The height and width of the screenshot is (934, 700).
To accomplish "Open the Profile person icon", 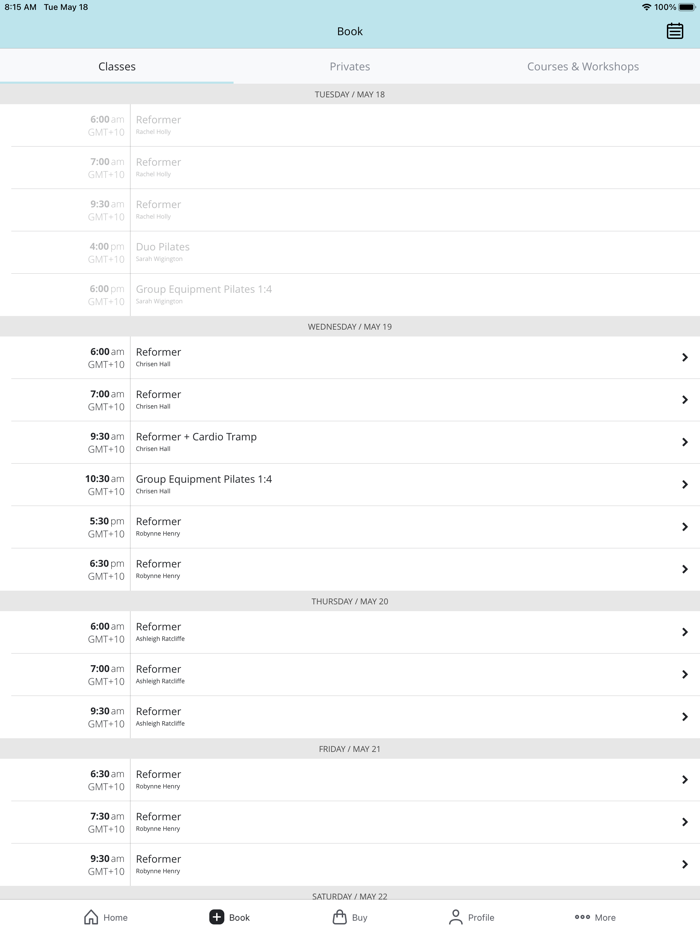I will click(456, 917).
